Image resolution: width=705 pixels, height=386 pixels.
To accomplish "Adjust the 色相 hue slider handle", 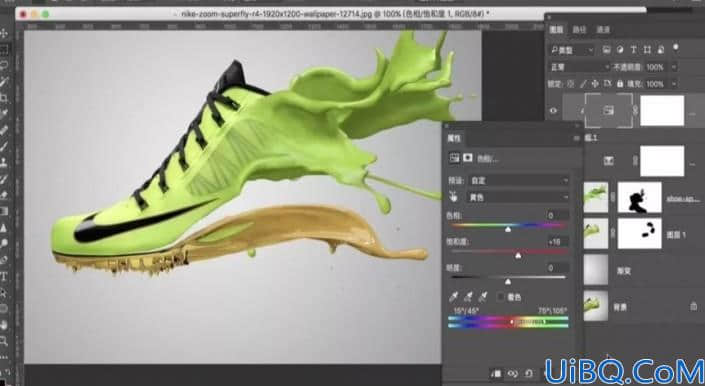I will [x=508, y=229].
